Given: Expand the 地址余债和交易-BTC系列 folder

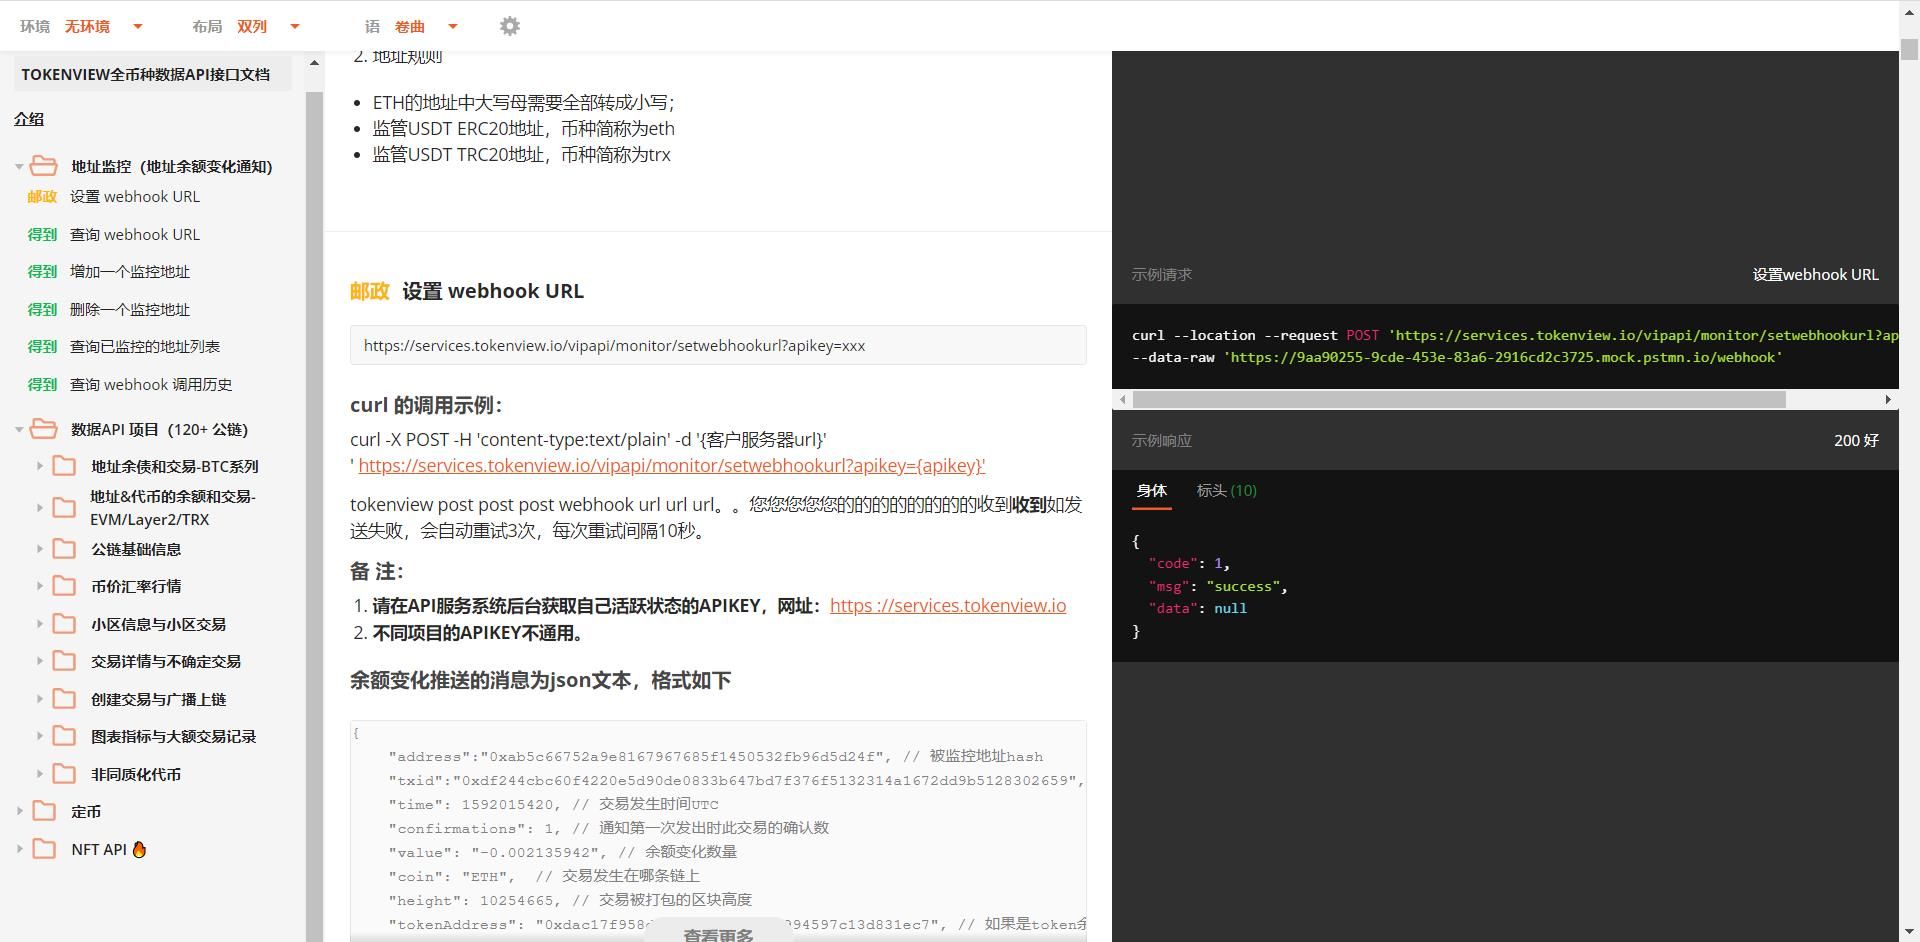Looking at the screenshot, I should 39,466.
